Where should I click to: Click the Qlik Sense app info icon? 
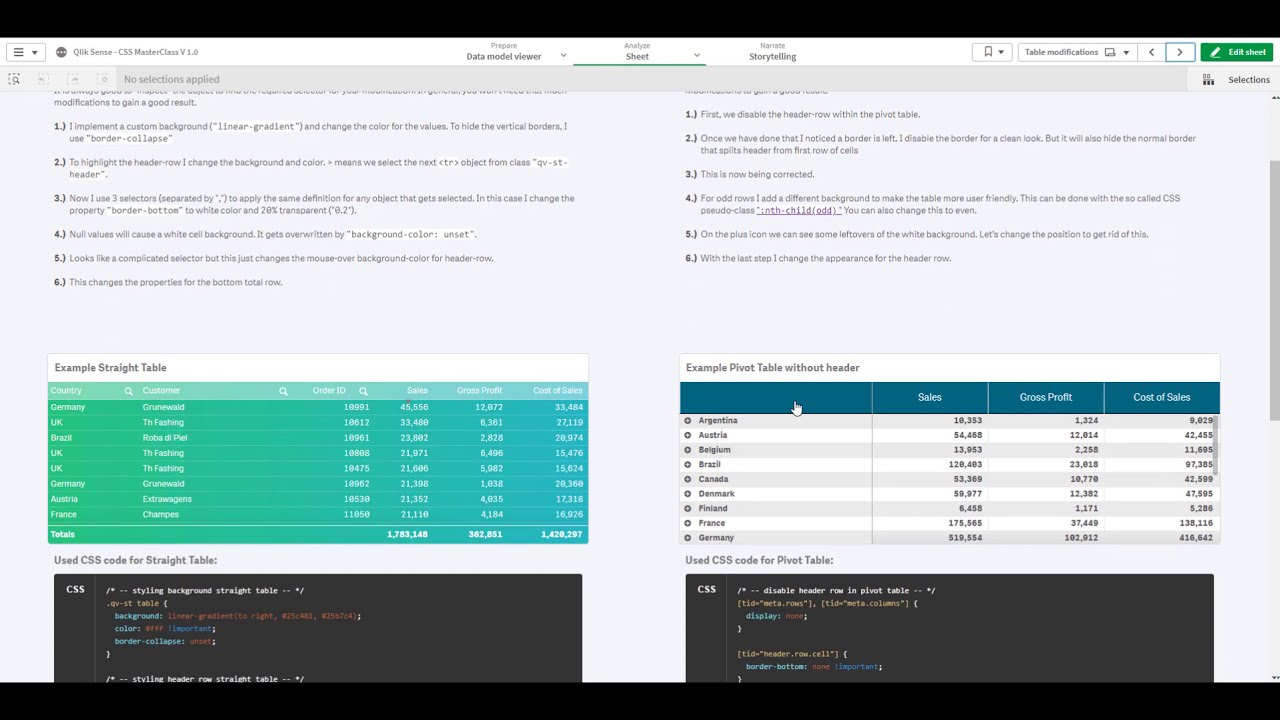click(62, 52)
